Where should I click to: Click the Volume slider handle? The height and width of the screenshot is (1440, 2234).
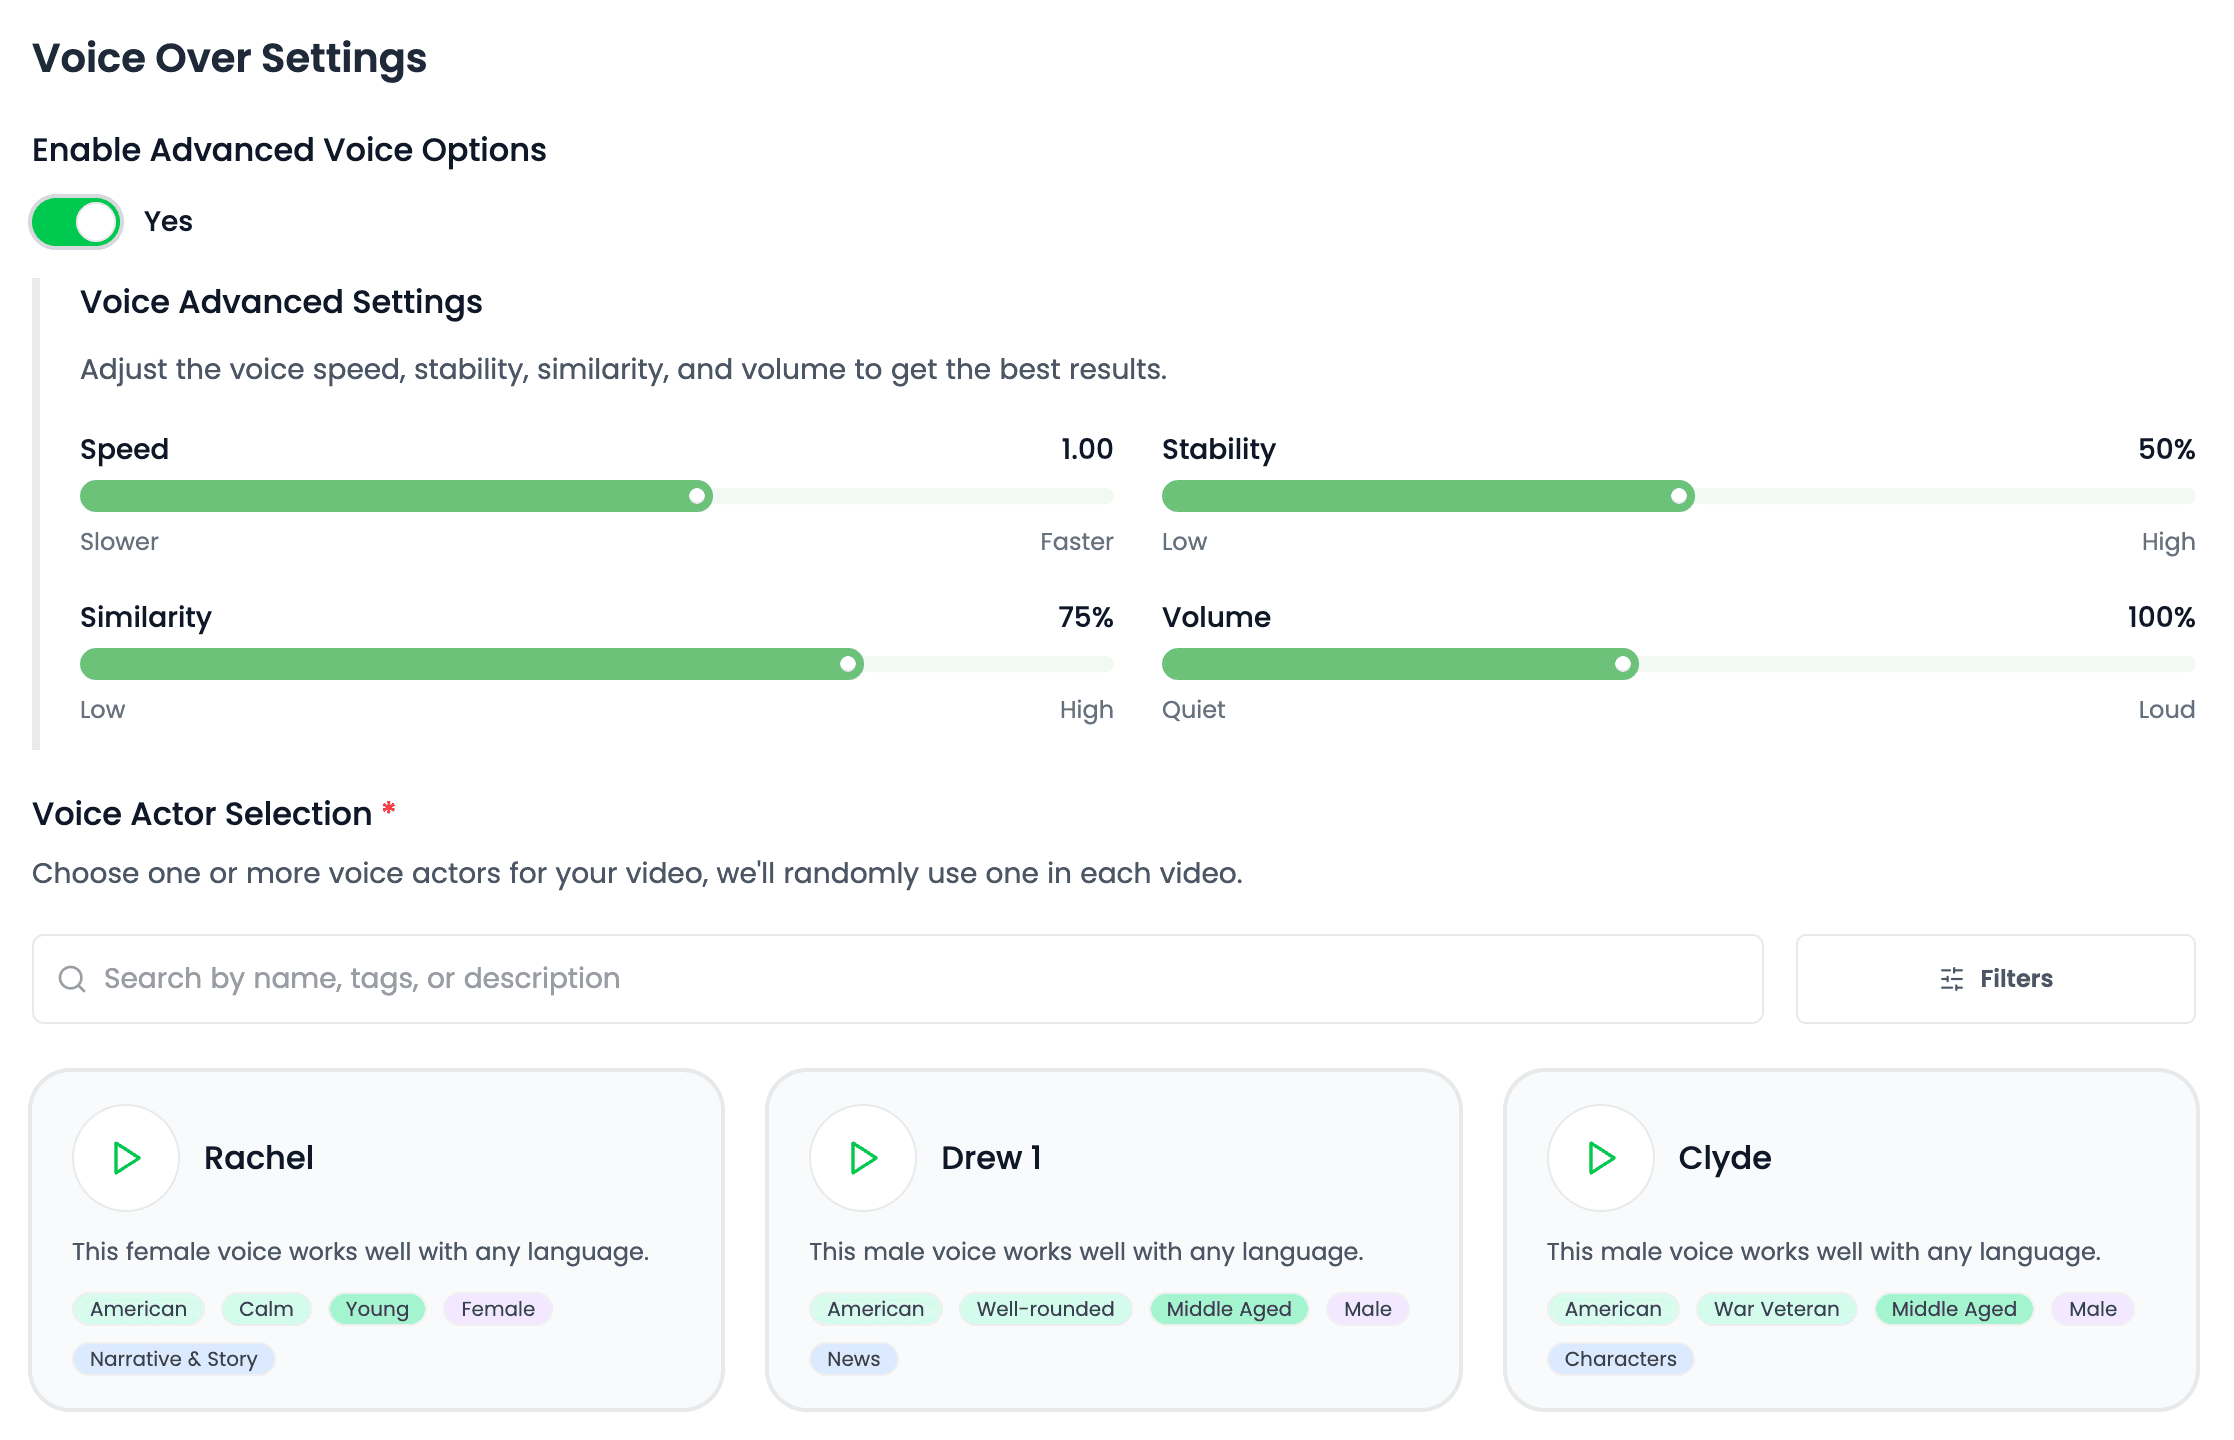[x=1623, y=664]
